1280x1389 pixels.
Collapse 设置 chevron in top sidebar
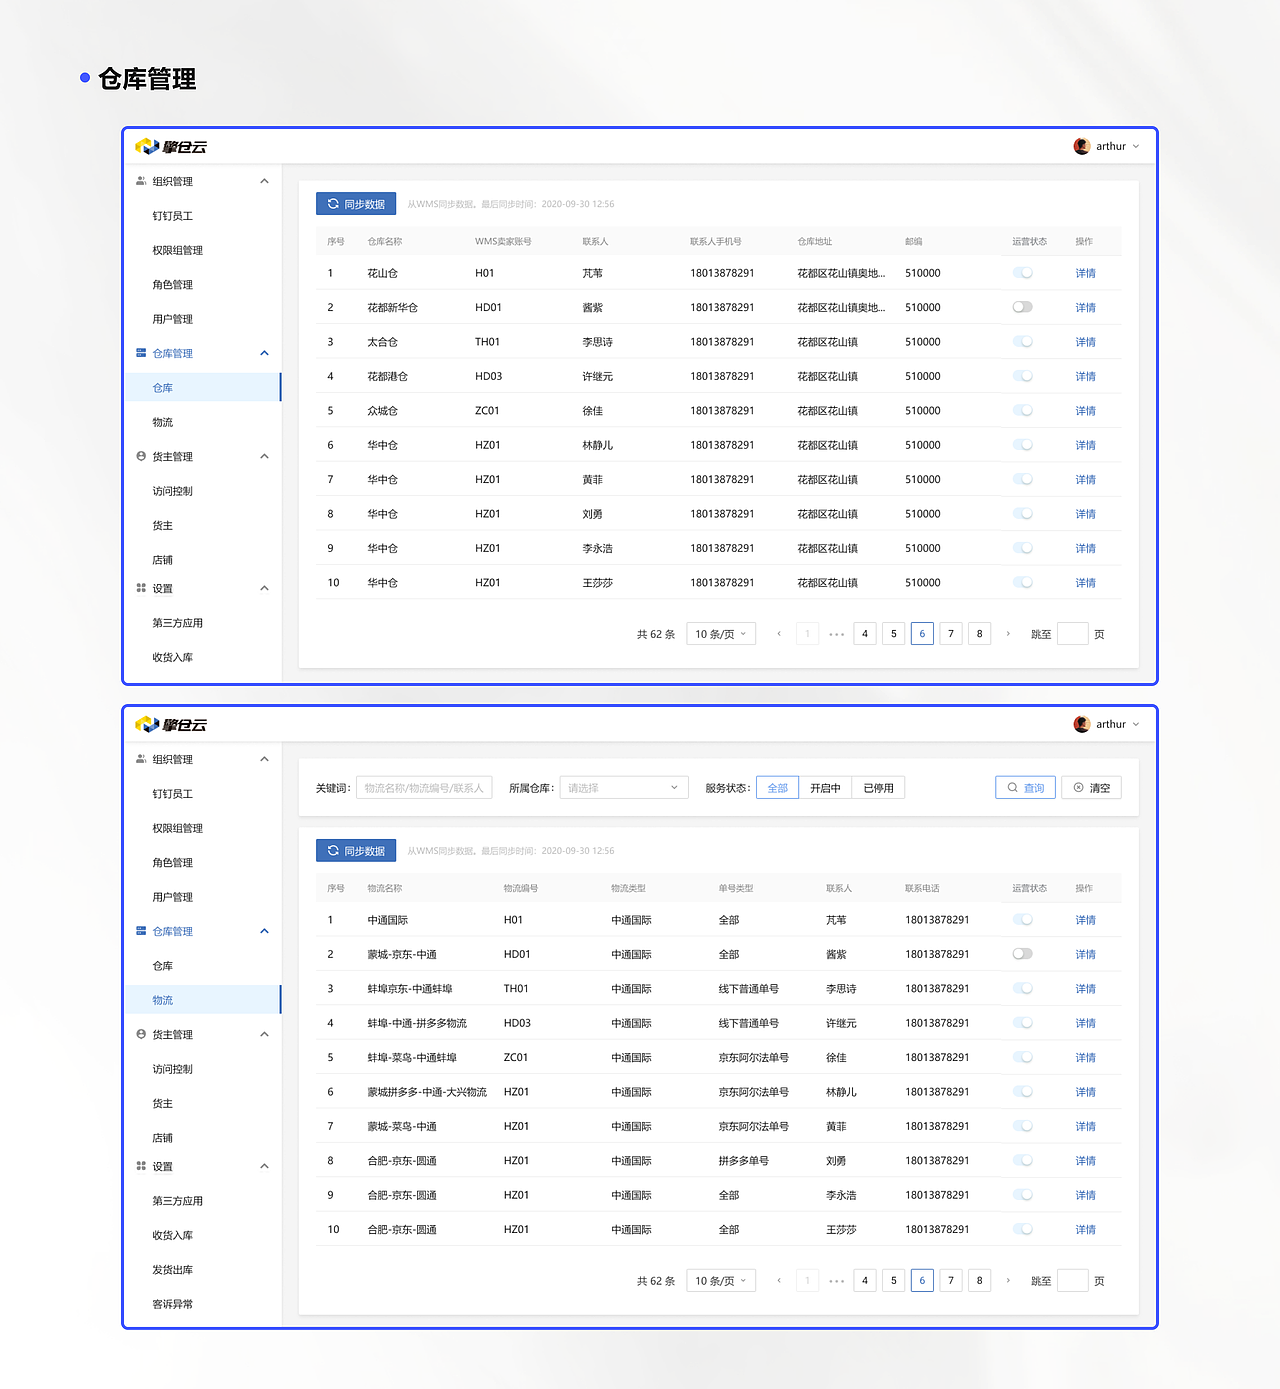pos(264,588)
